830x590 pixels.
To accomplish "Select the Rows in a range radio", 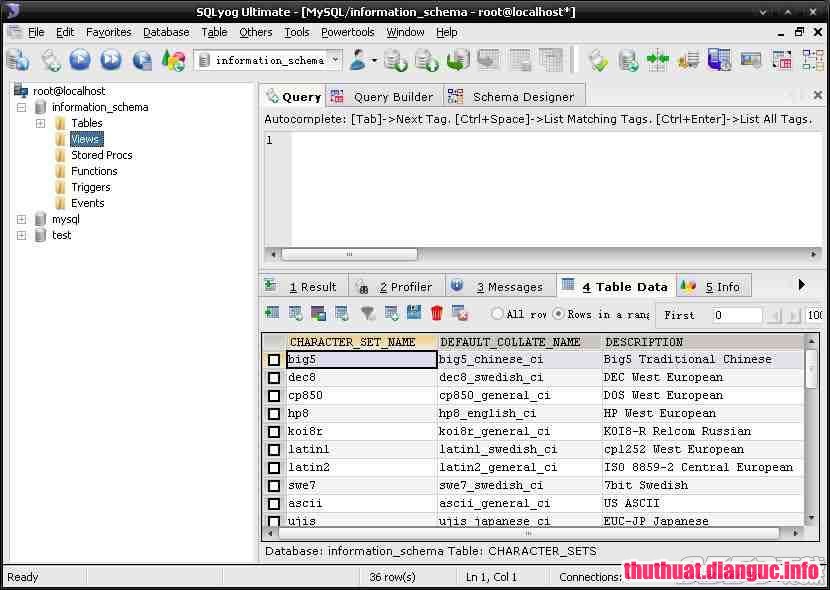I will 558,314.
